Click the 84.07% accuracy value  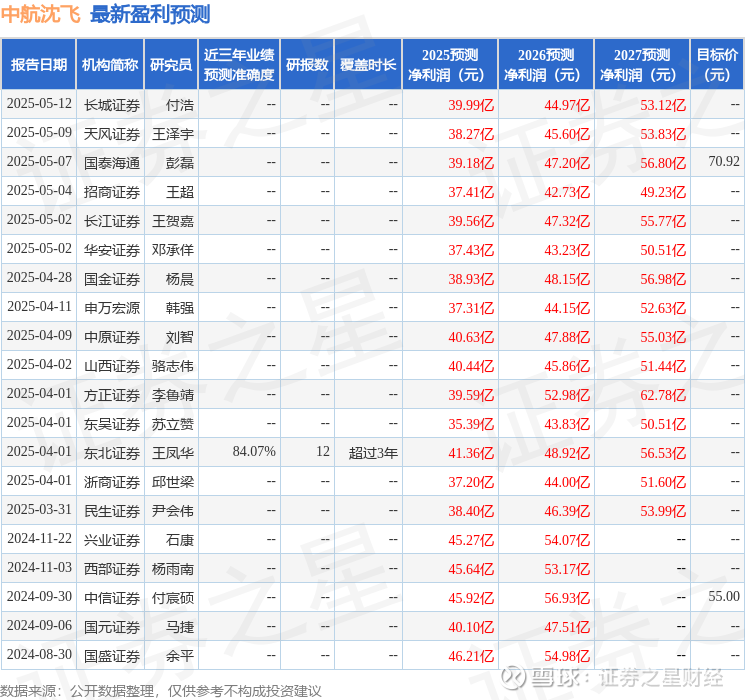254,451
